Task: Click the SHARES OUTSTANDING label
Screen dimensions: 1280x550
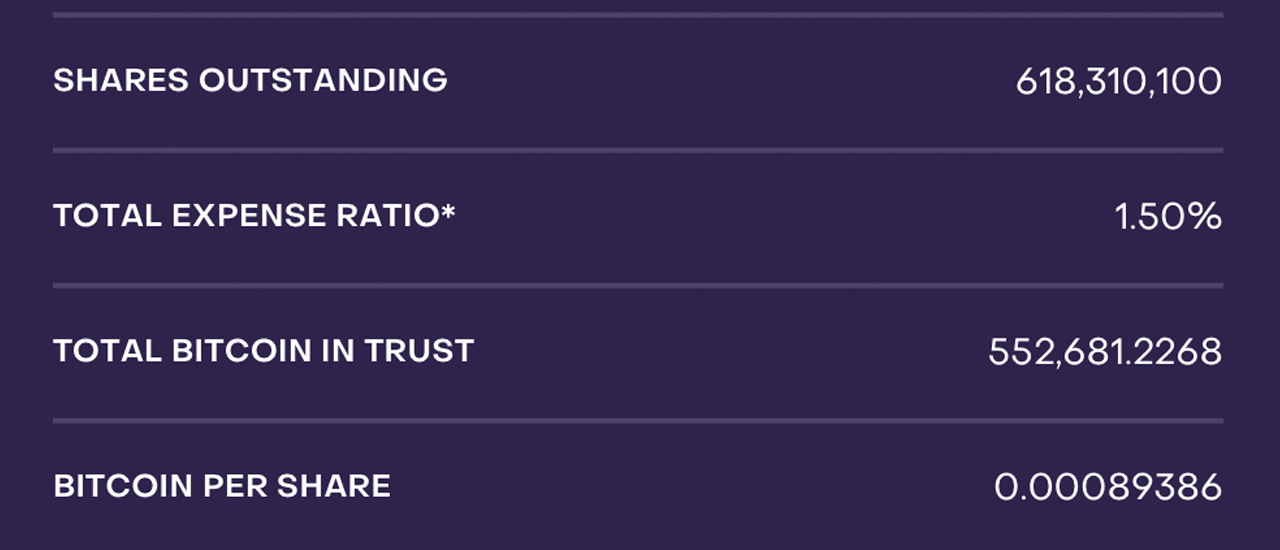Action: coord(250,80)
